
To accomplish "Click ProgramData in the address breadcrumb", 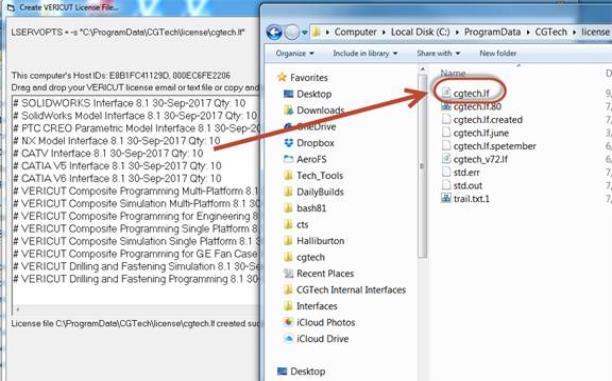I will pyautogui.click(x=492, y=32).
